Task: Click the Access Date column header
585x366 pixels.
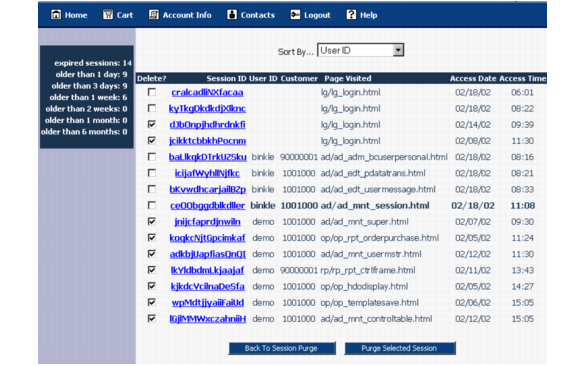Action: coord(473,78)
